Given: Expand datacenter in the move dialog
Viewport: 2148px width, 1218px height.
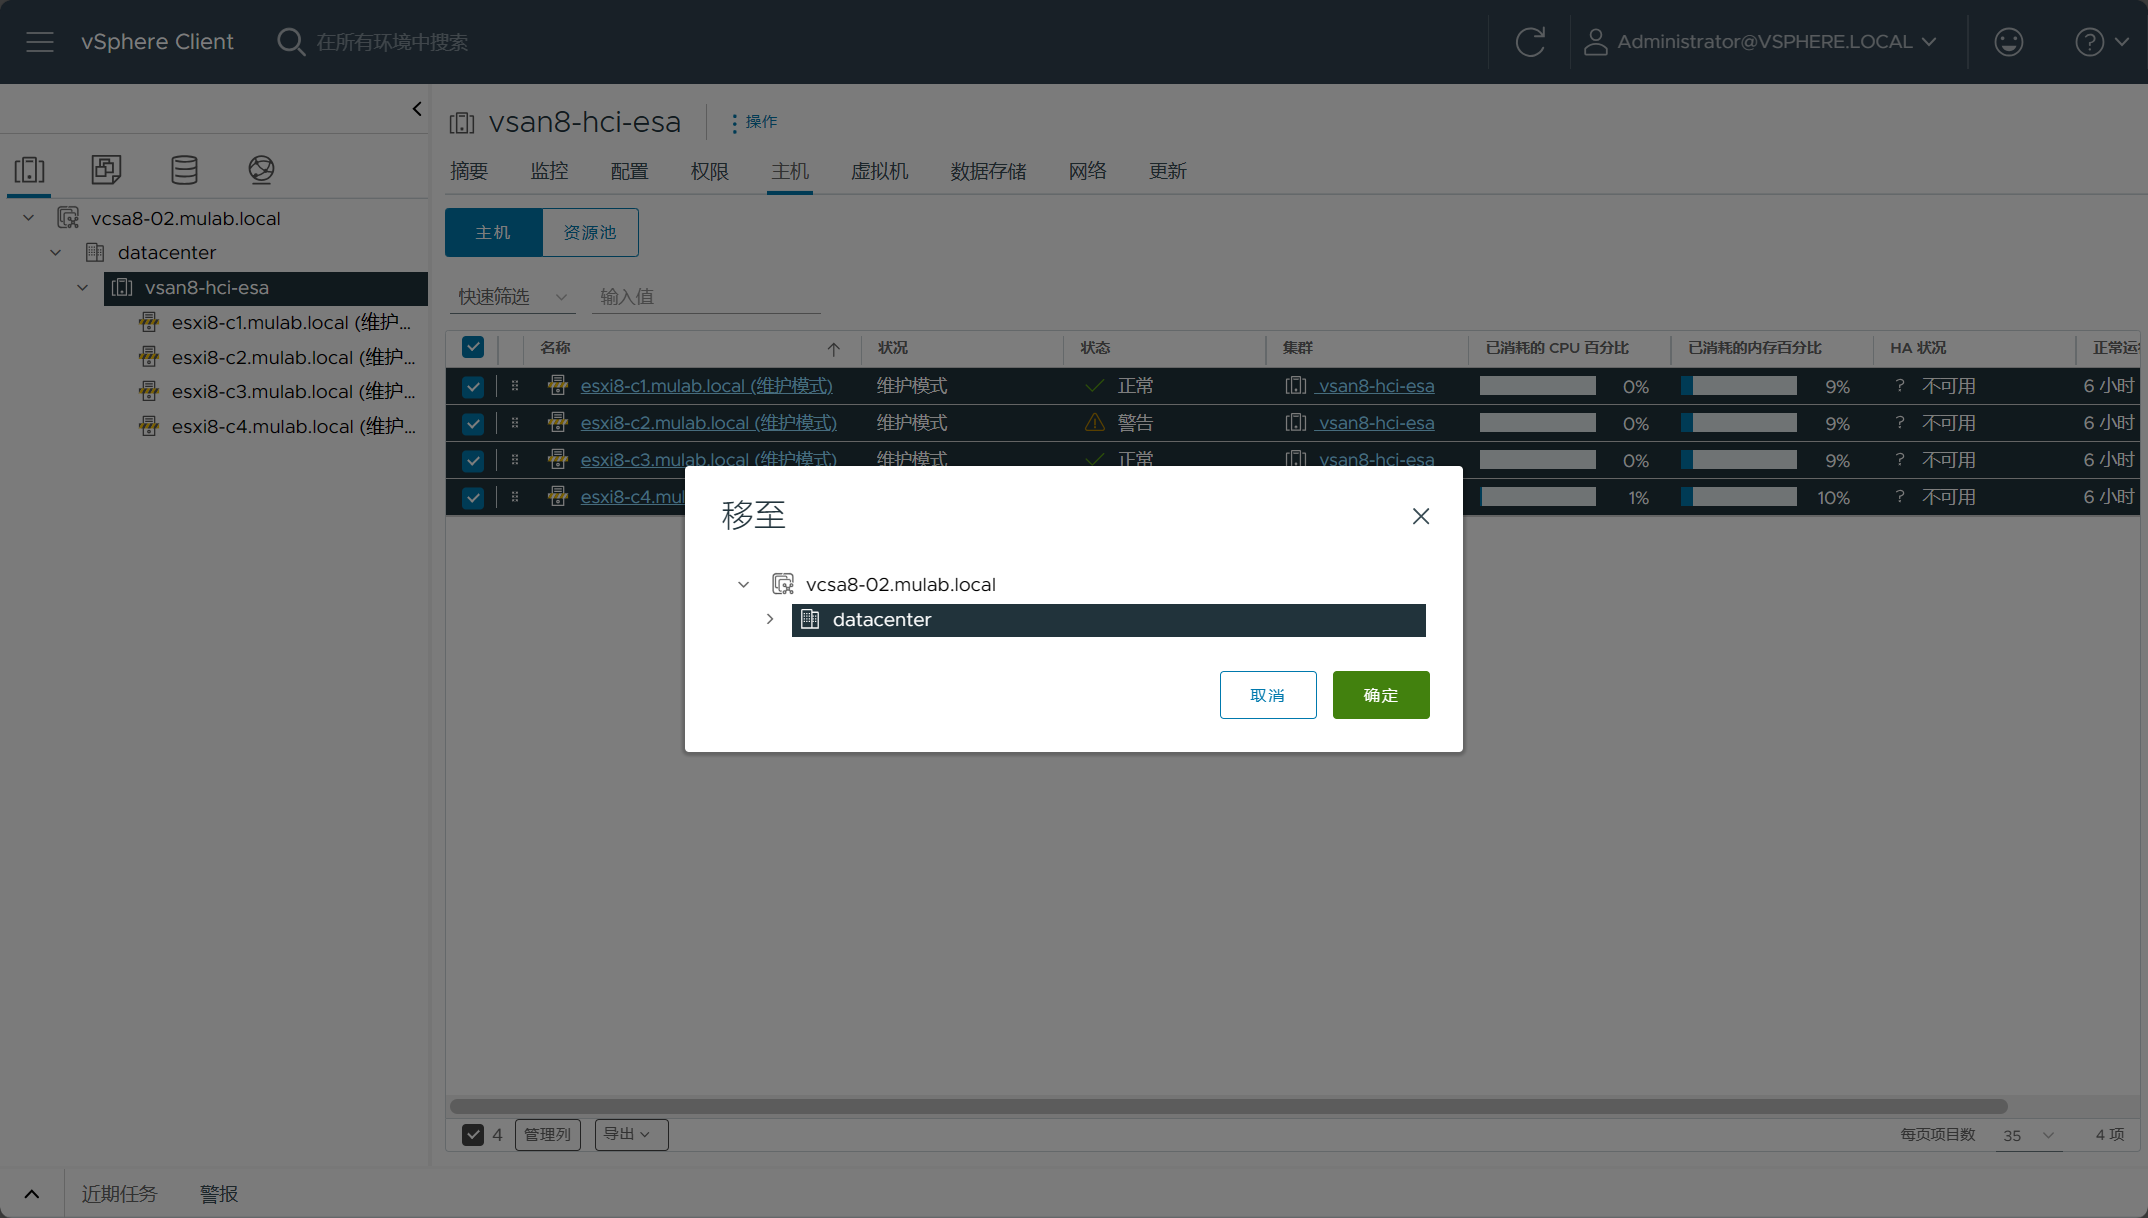Looking at the screenshot, I should coord(770,619).
